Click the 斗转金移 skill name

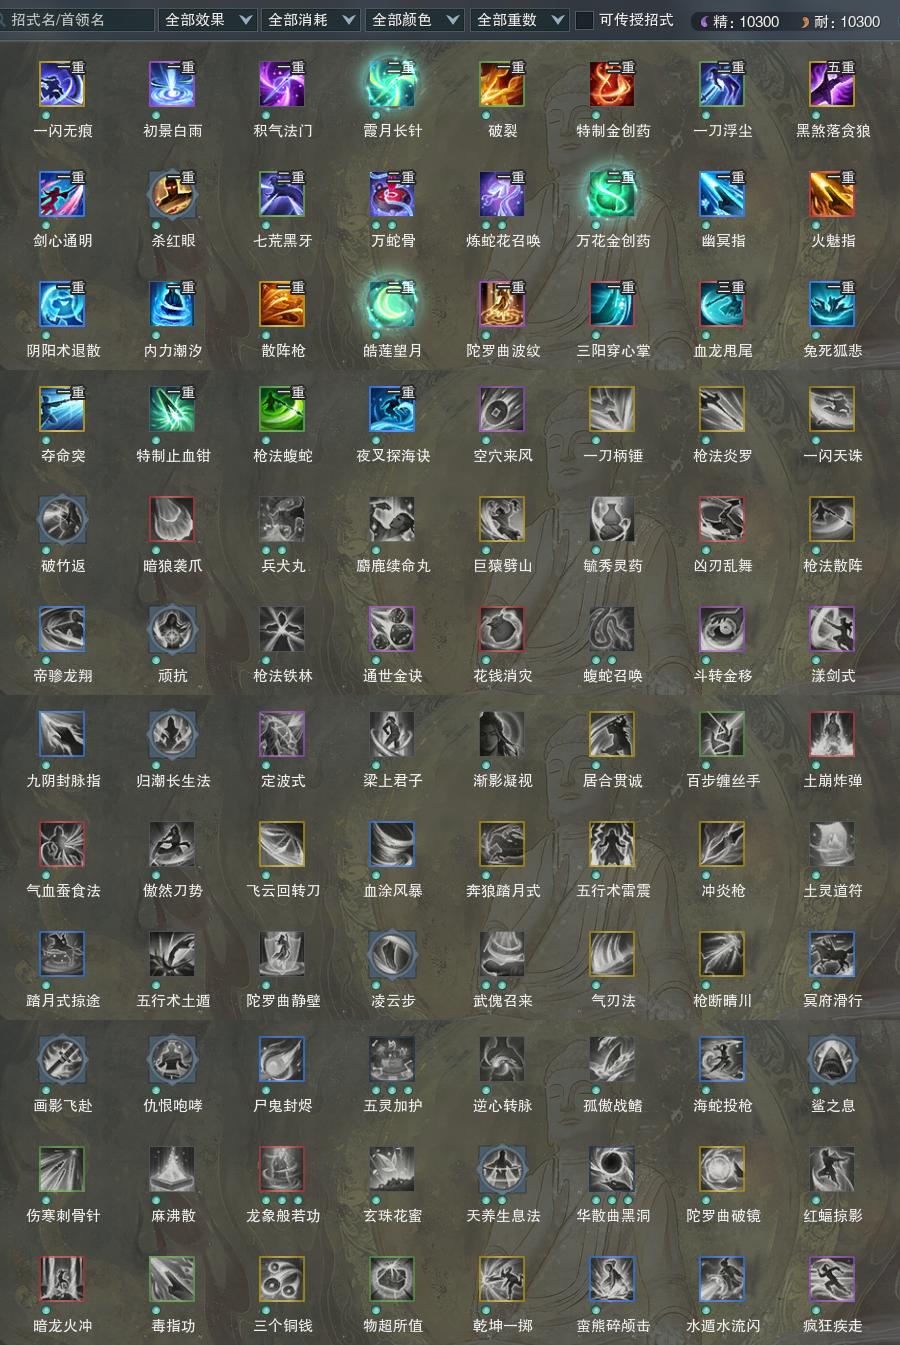click(723, 676)
